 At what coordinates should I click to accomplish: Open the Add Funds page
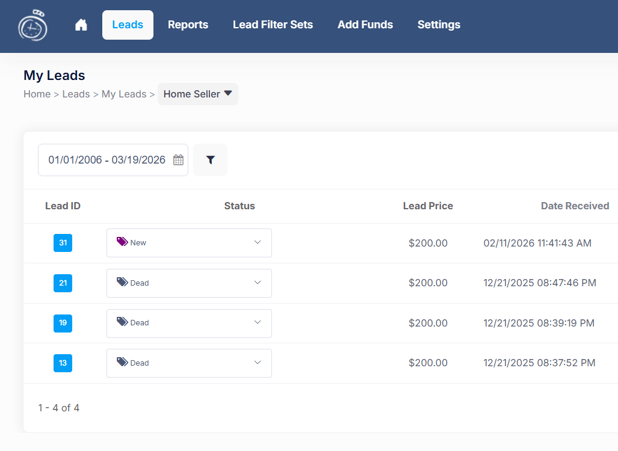pyautogui.click(x=365, y=25)
